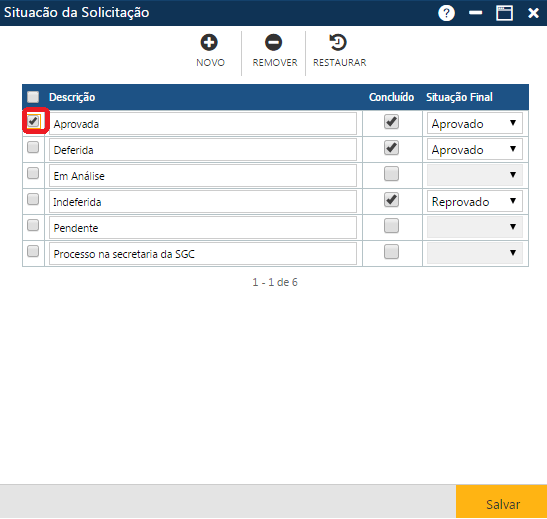Open the help question mark icon

point(446,13)
